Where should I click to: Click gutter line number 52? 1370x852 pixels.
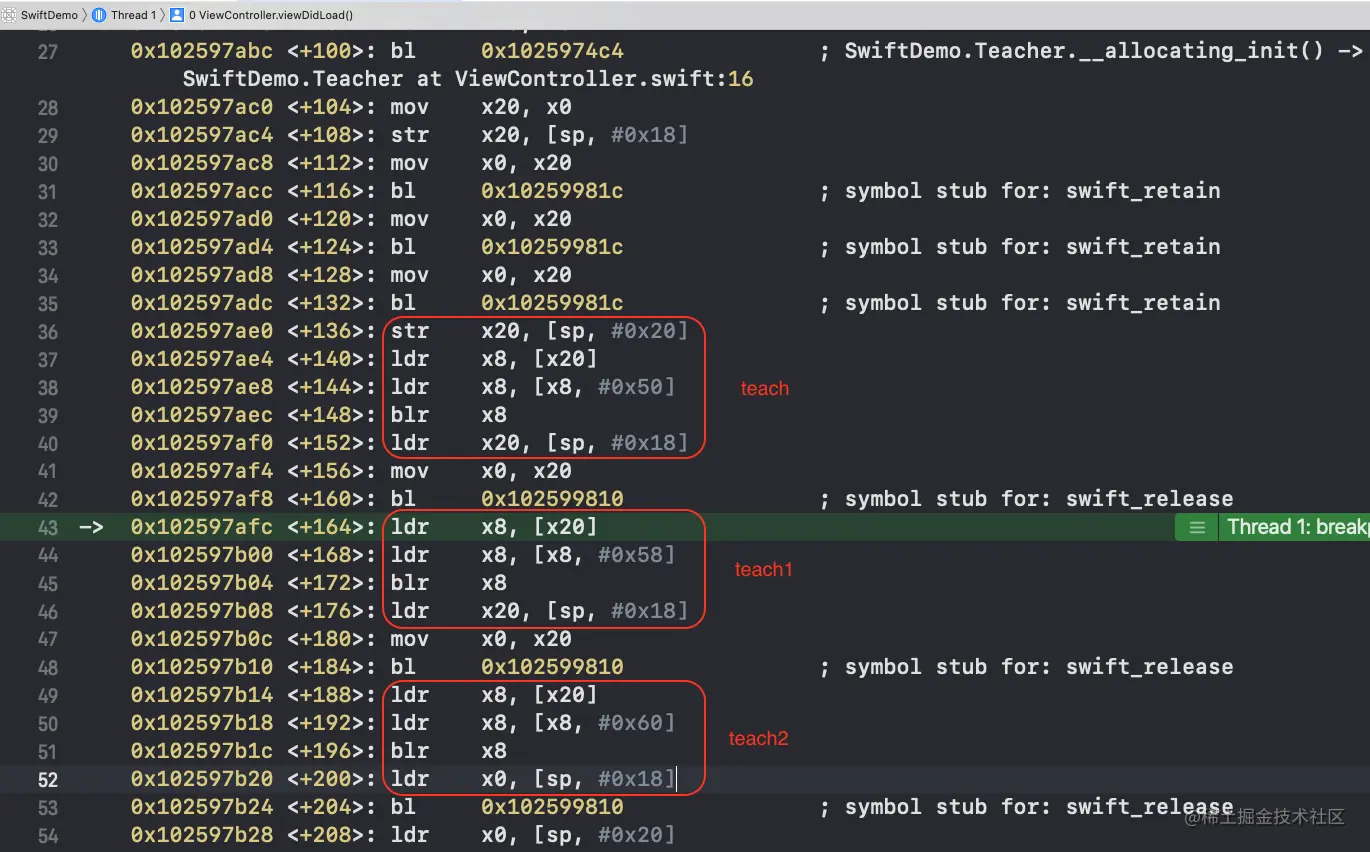coord(47,779)
